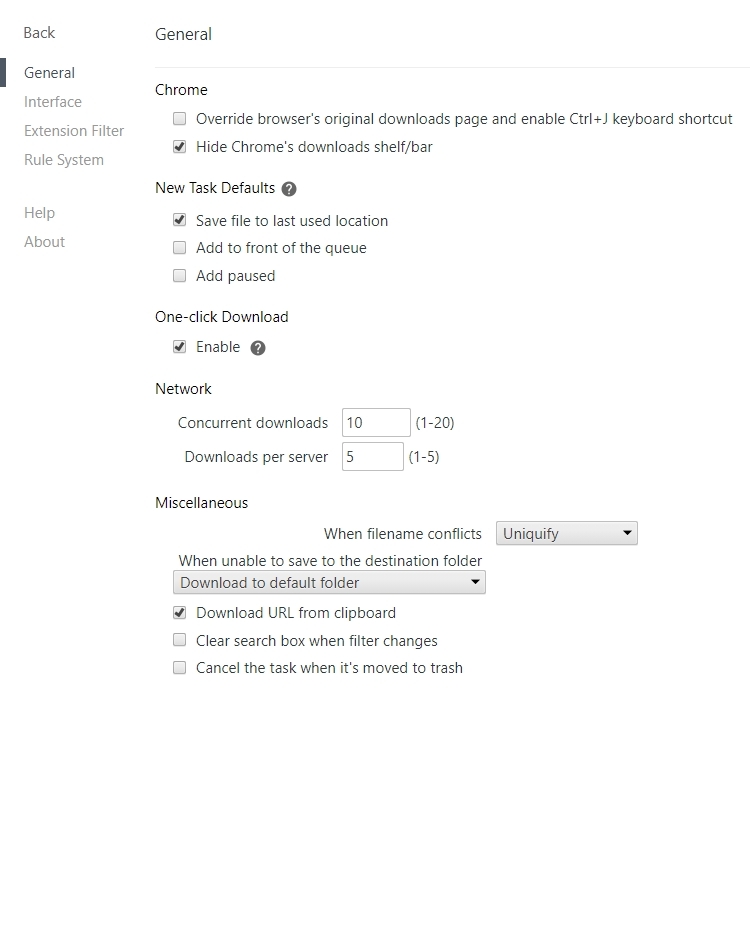Open help icon next to New Task Defaults
This screenshot has height=937, width=750.
tap(289, 189)
